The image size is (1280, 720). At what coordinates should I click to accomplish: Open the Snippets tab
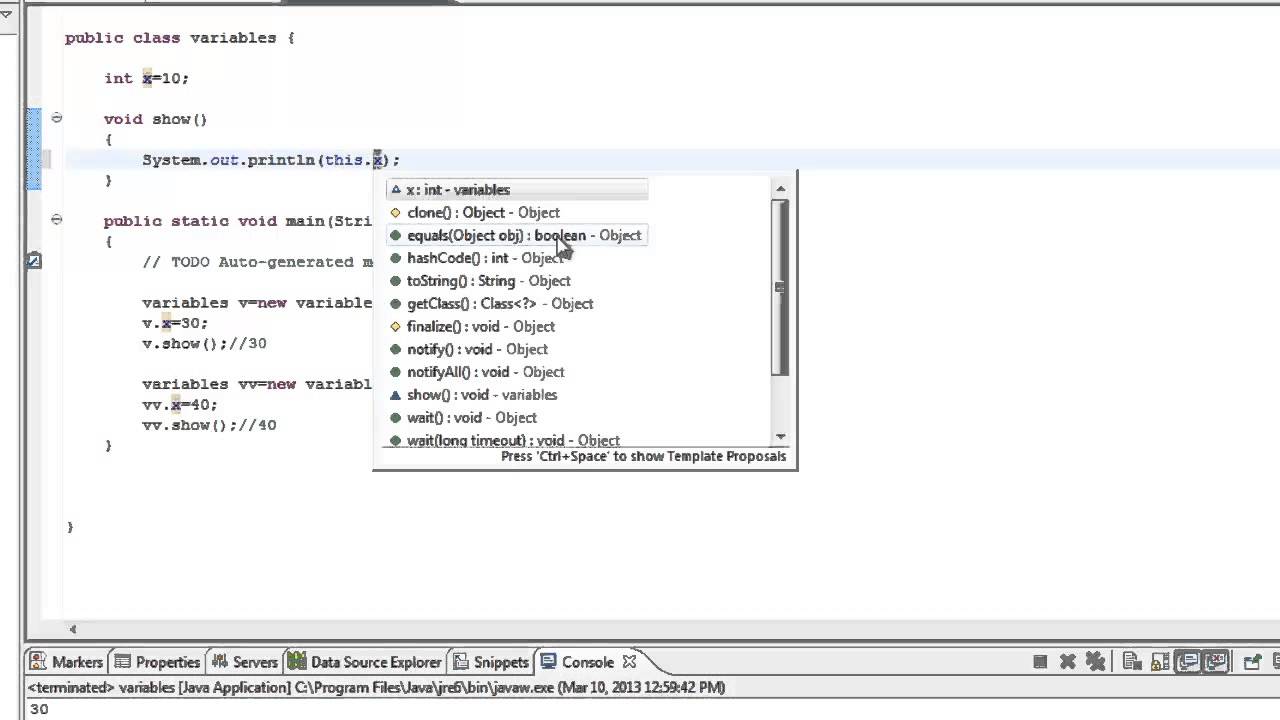tap(490, 662)
